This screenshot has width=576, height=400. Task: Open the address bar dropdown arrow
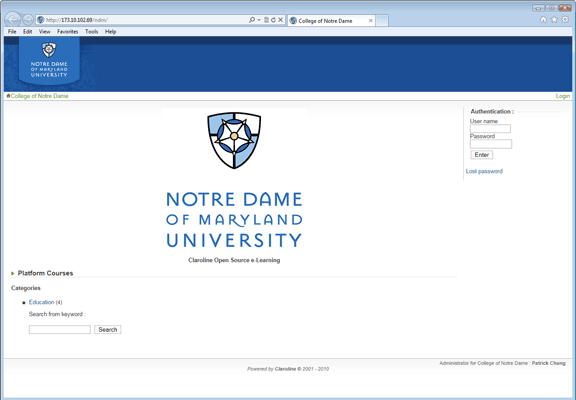pyautogui.click(x=259, y=20)
